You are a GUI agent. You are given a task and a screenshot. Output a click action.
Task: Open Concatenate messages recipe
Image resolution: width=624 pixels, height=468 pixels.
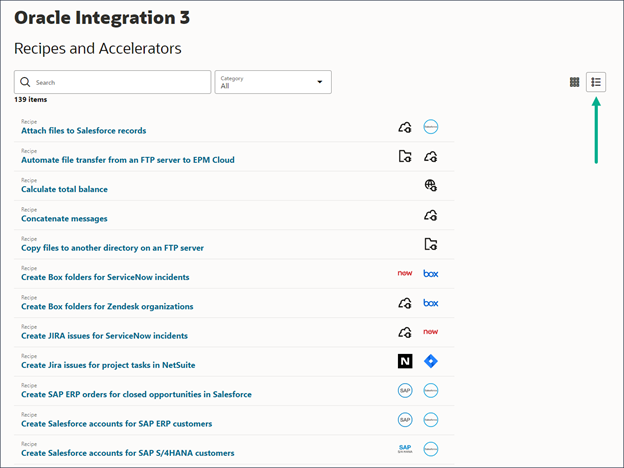64,218
